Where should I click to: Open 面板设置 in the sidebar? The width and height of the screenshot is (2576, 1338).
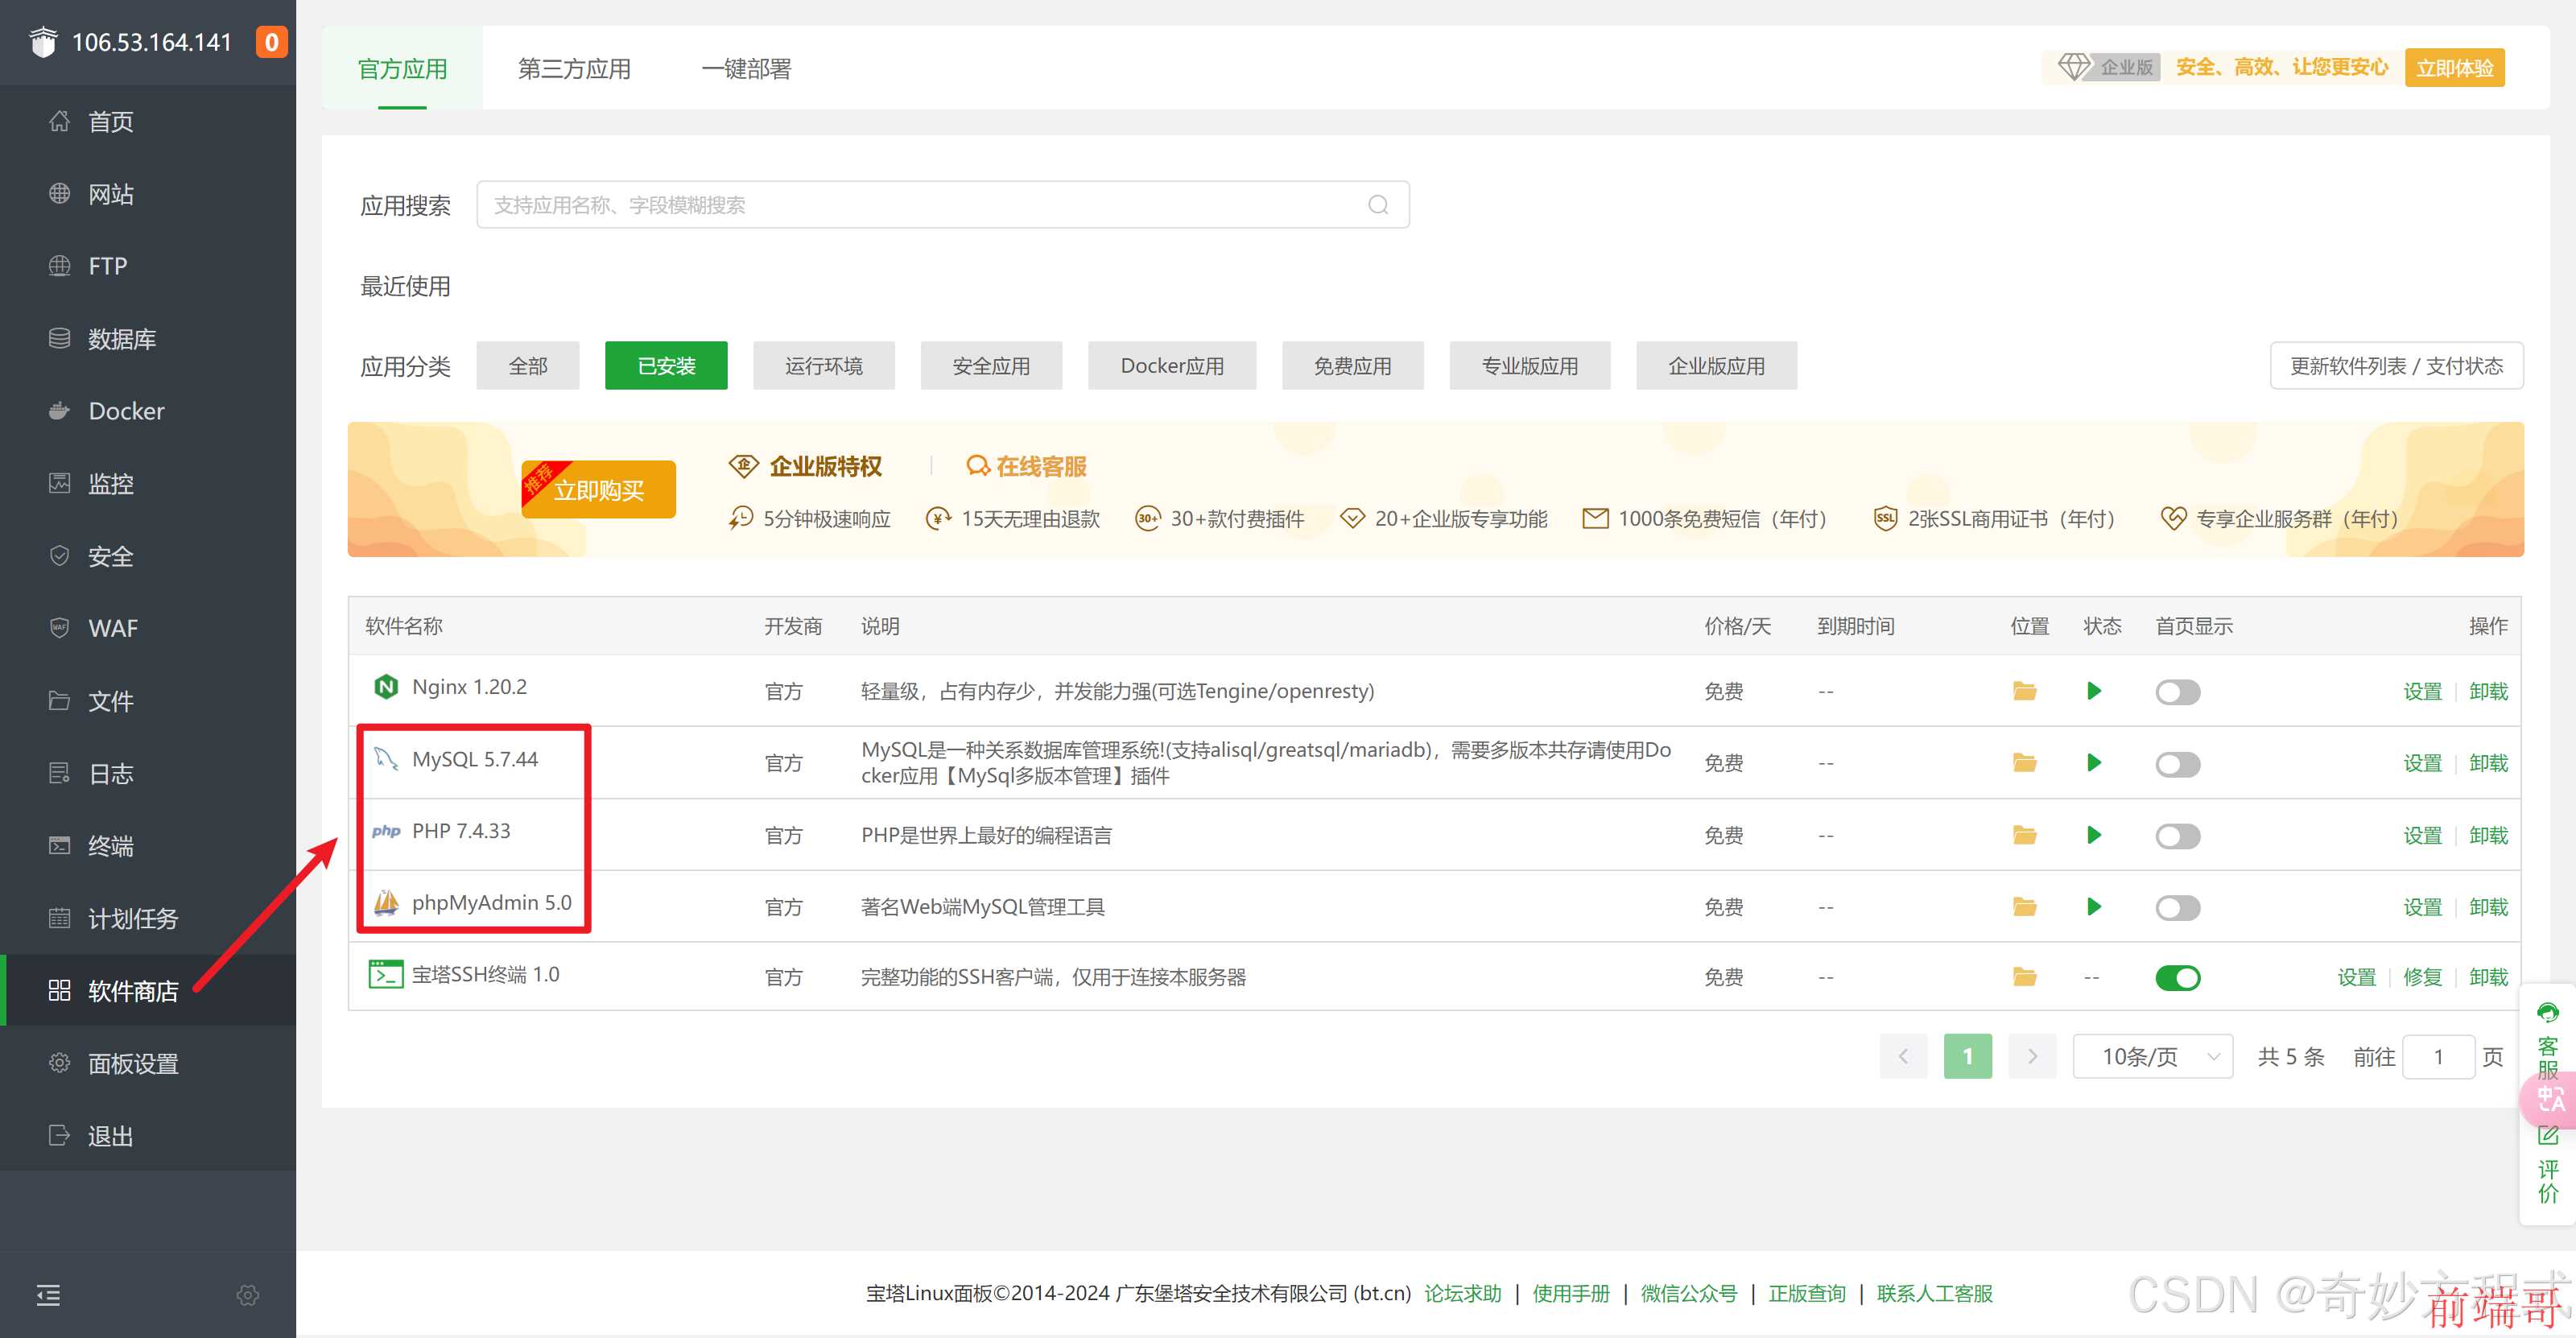coord(148,1064)
